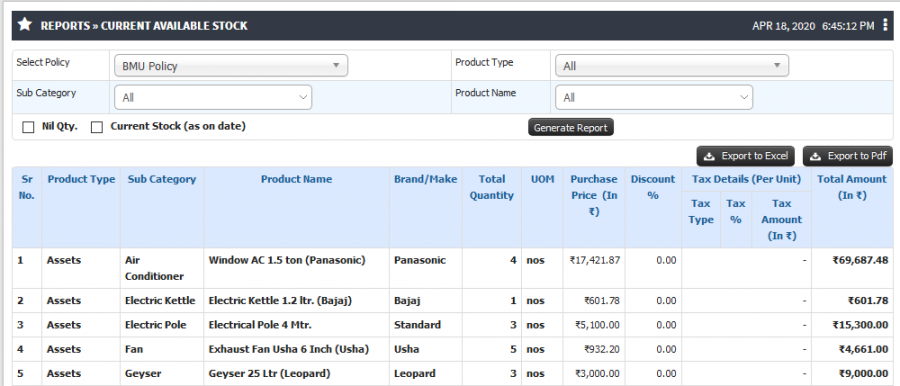Click the download icon on Export to Excel
900x386 pixels.
click(x=709, y=156)
